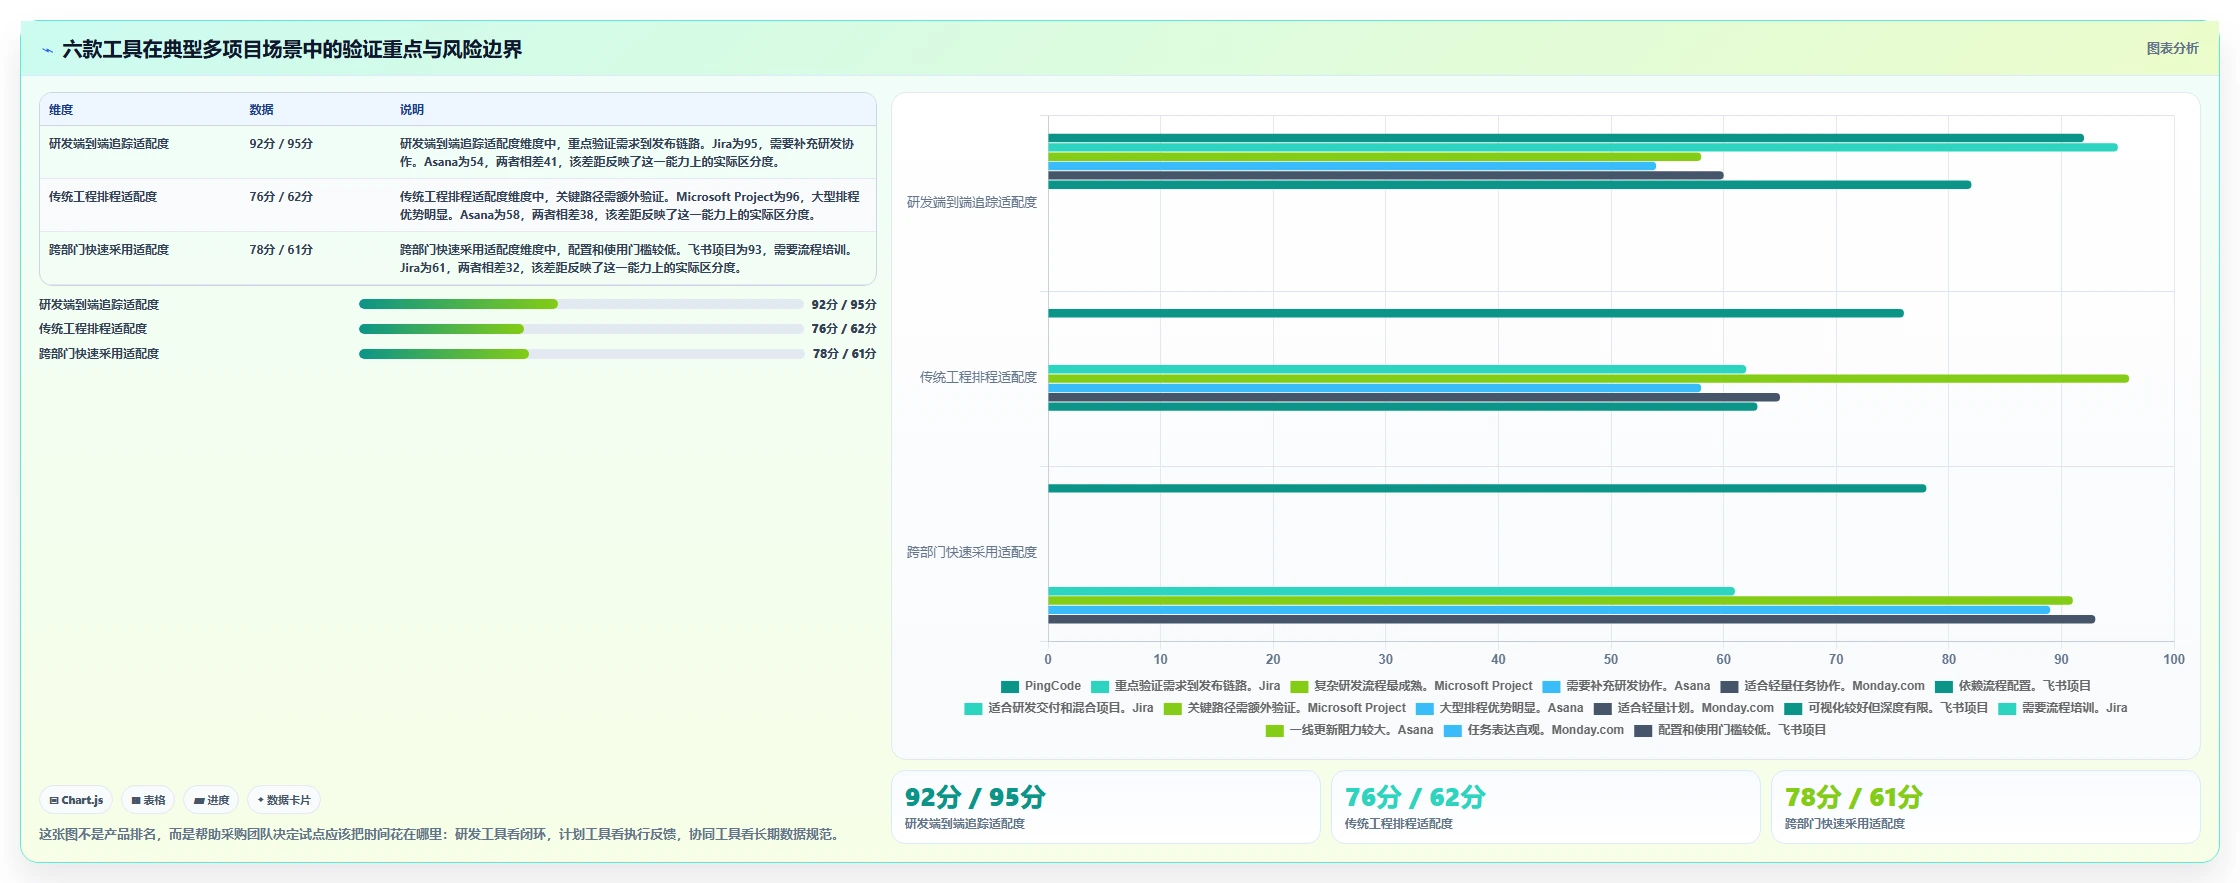The width and height of the screenshot is (2240, 883).
Task: Toggle legend 适合研发交付和混合项目。Jira
Action: [x=1058, y=708]
